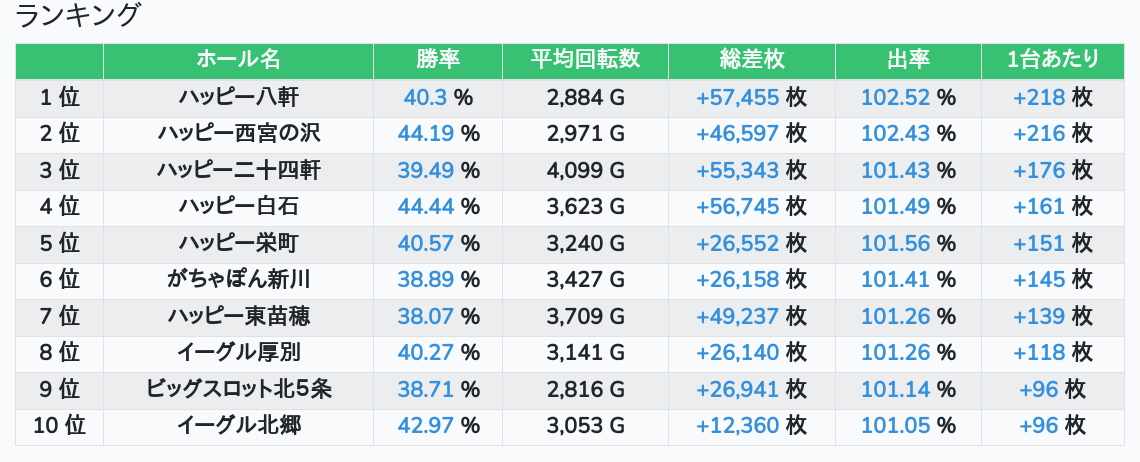
Task: Select the ハッピー東苗穂 hall name
Action: pos(238,316)
